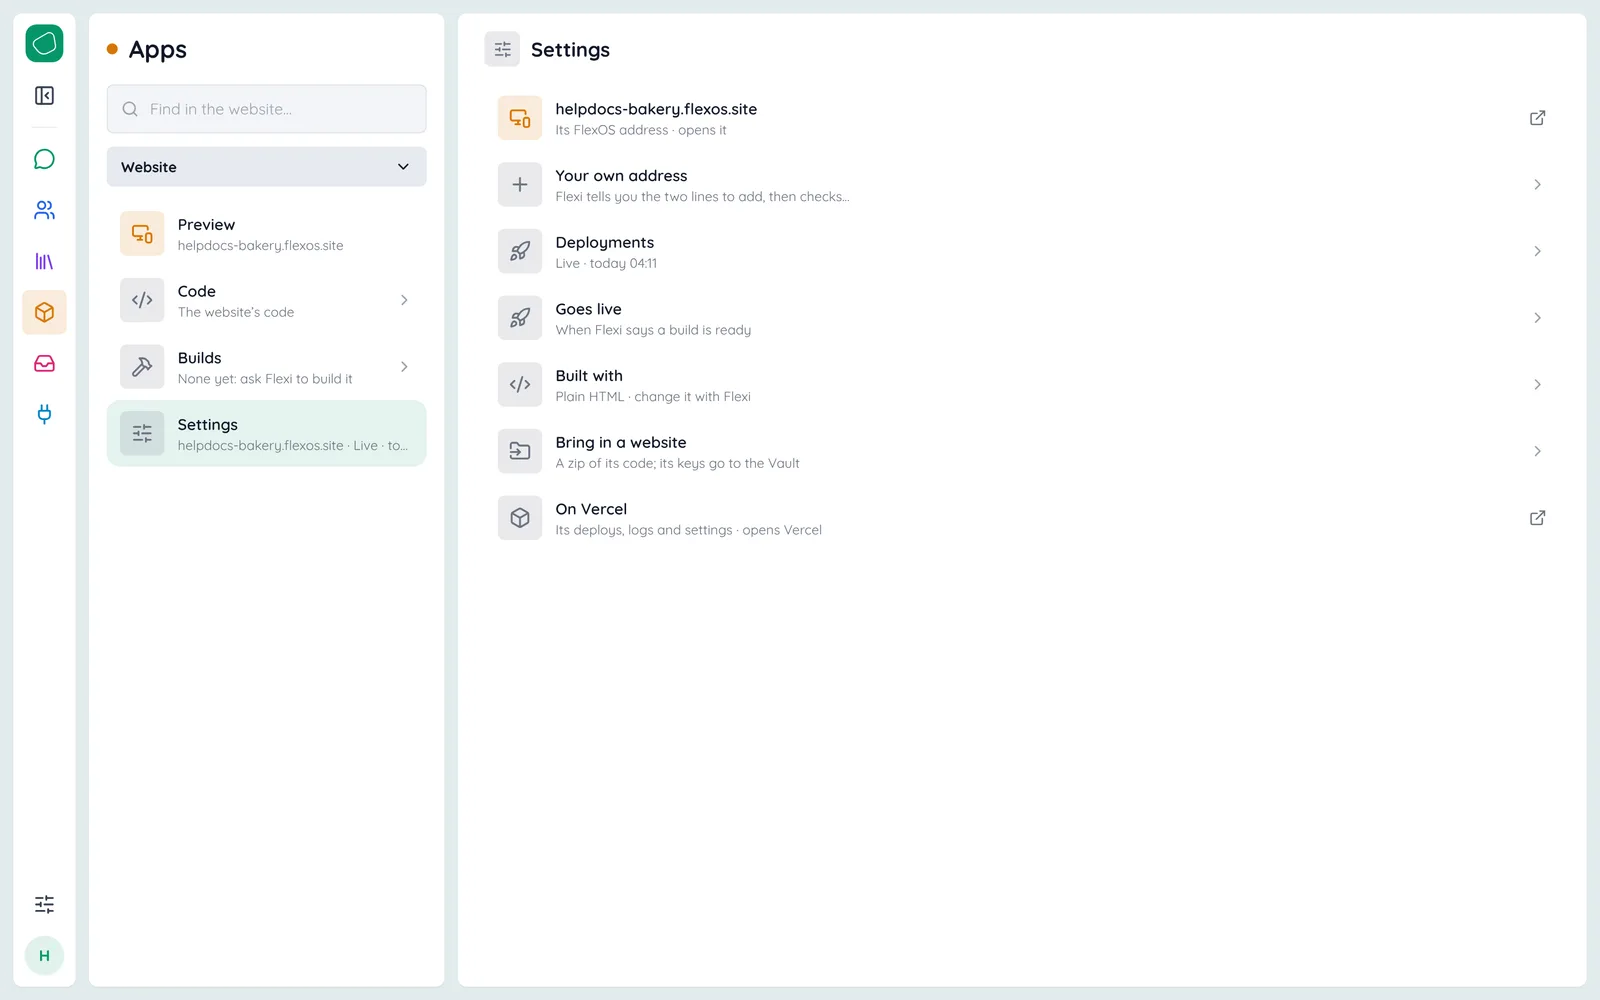This screenshot has width=1600, height=1000.
Task: Open the helpdocs-bakery.flexos.site address link
Action: [x=1022, y=118]
